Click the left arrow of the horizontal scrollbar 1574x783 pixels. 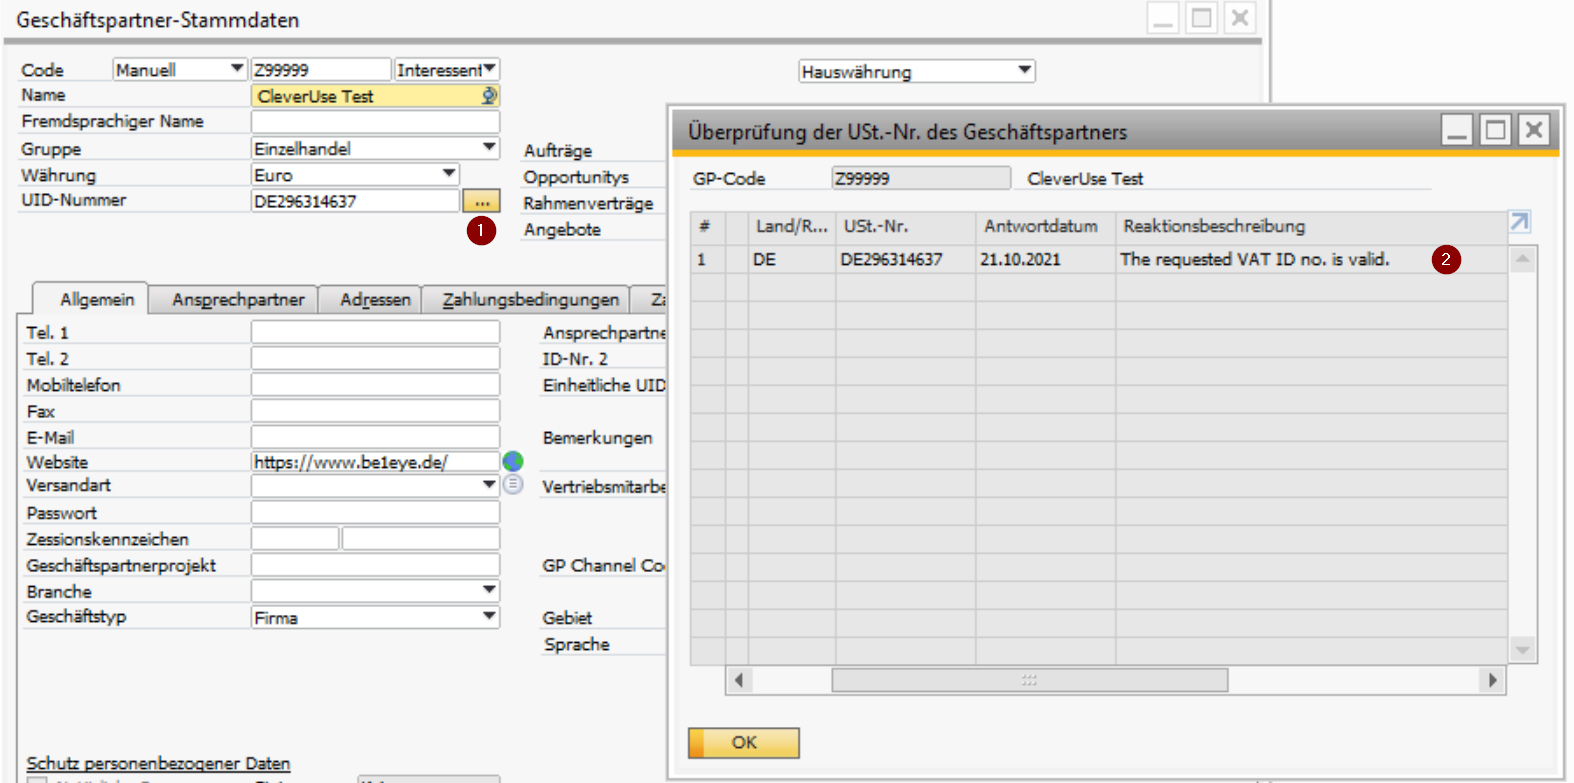[739, 680]
